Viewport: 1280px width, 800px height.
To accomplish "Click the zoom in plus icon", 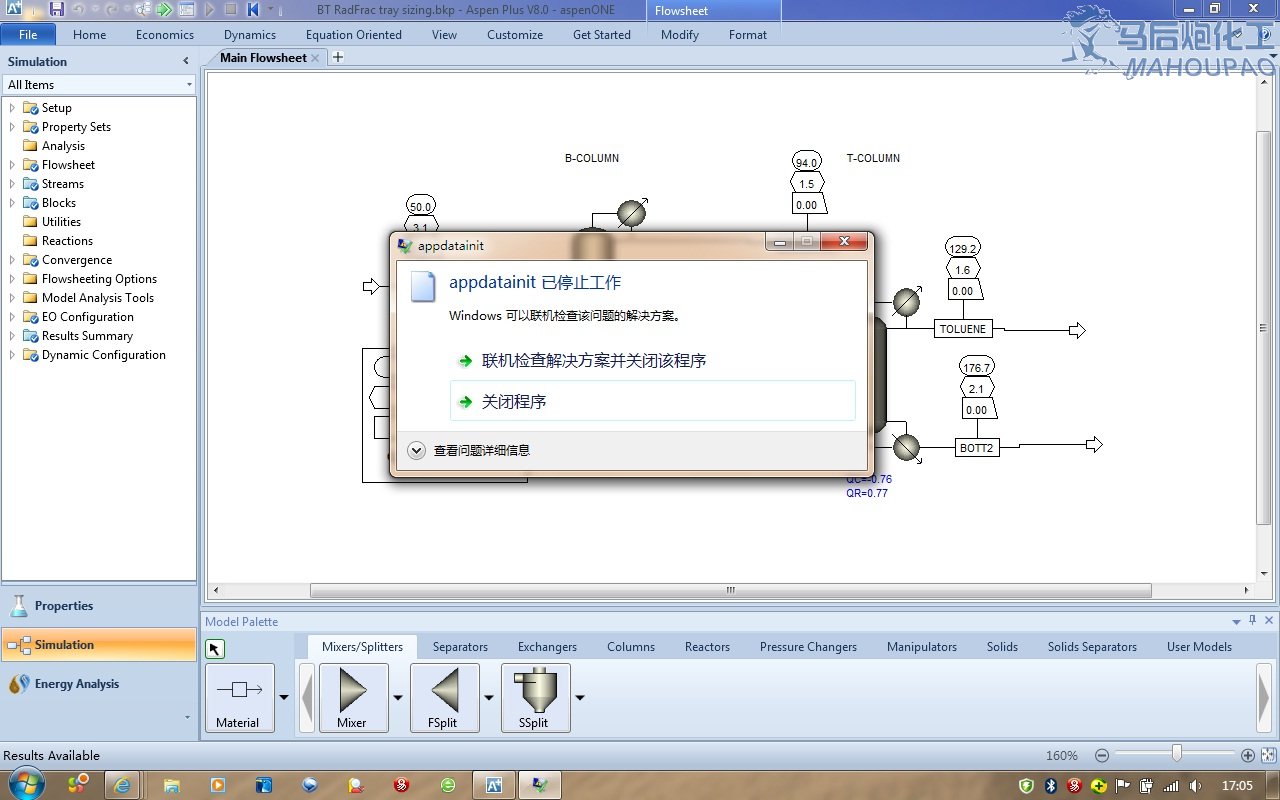I will 1248,756.
